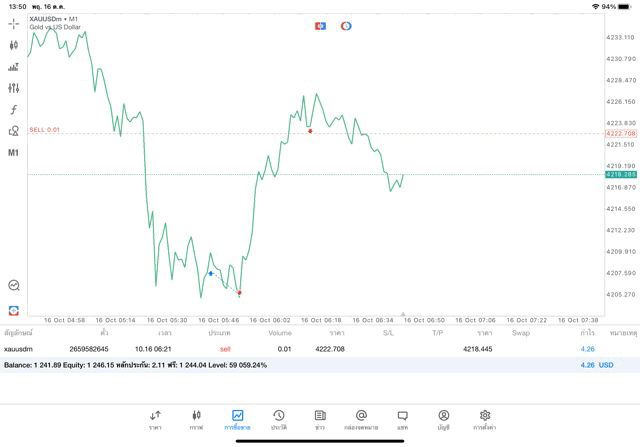Screen dimensions: 640x447
Task: Open the กล่องจดหมาย mailbox tab
Action: point(361,419)
